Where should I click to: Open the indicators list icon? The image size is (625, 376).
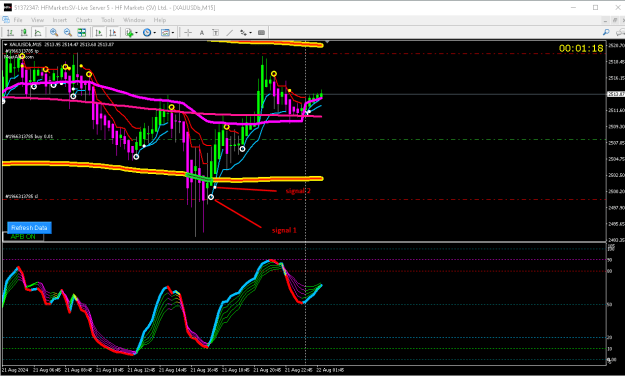coord(129,33)
